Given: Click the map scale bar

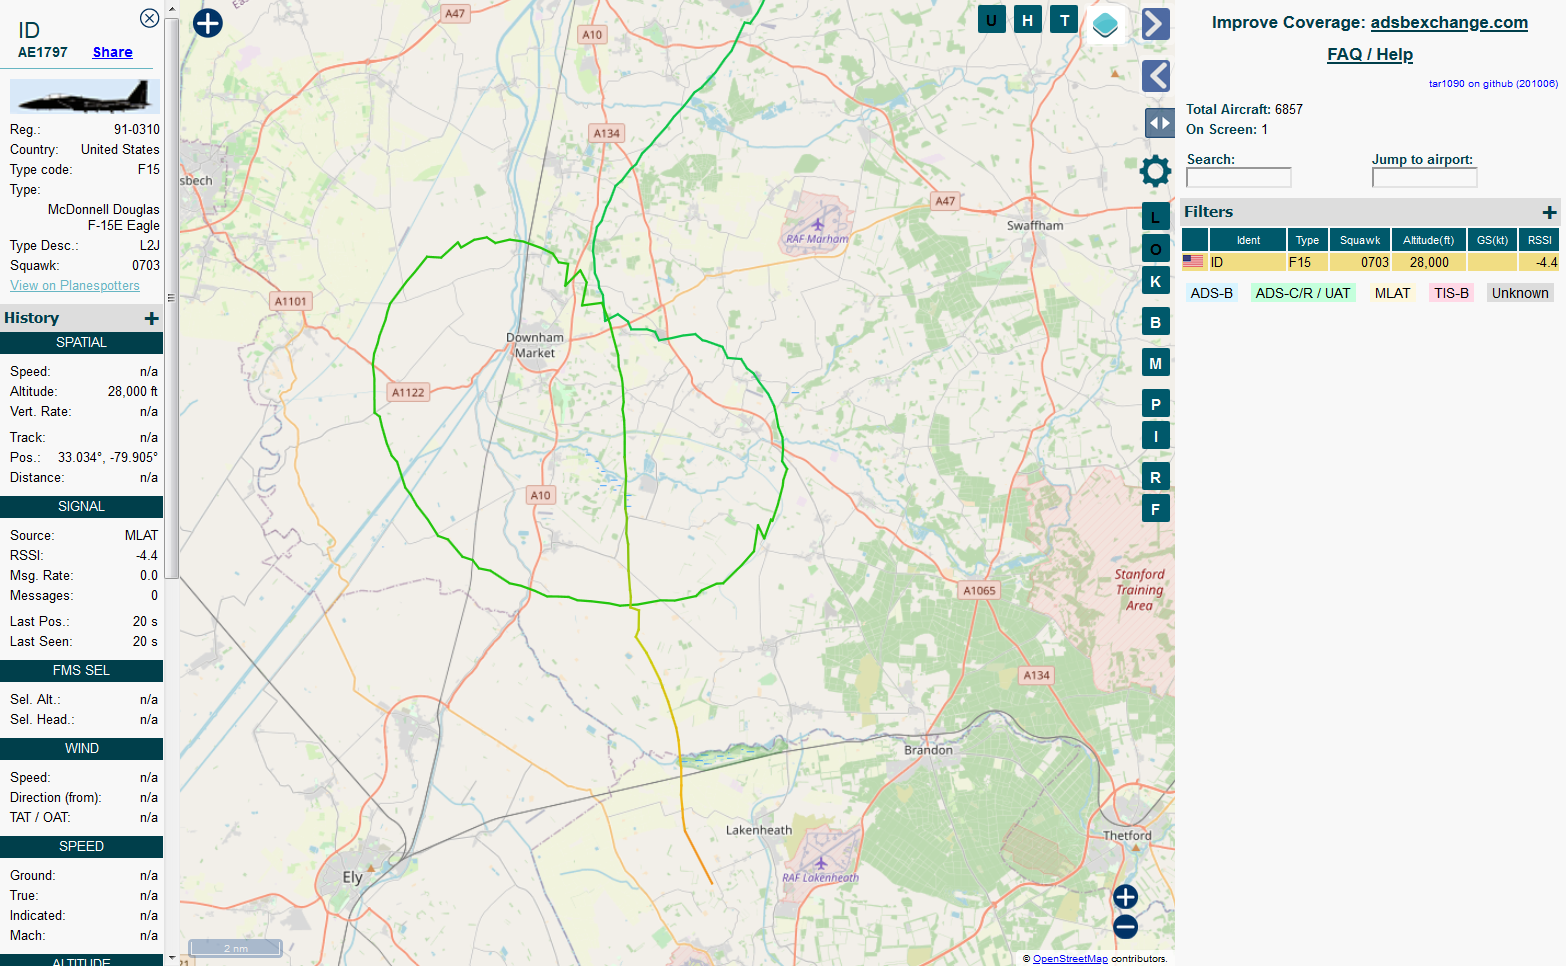Looking at the screenshot, I should [x=236, y=948].
